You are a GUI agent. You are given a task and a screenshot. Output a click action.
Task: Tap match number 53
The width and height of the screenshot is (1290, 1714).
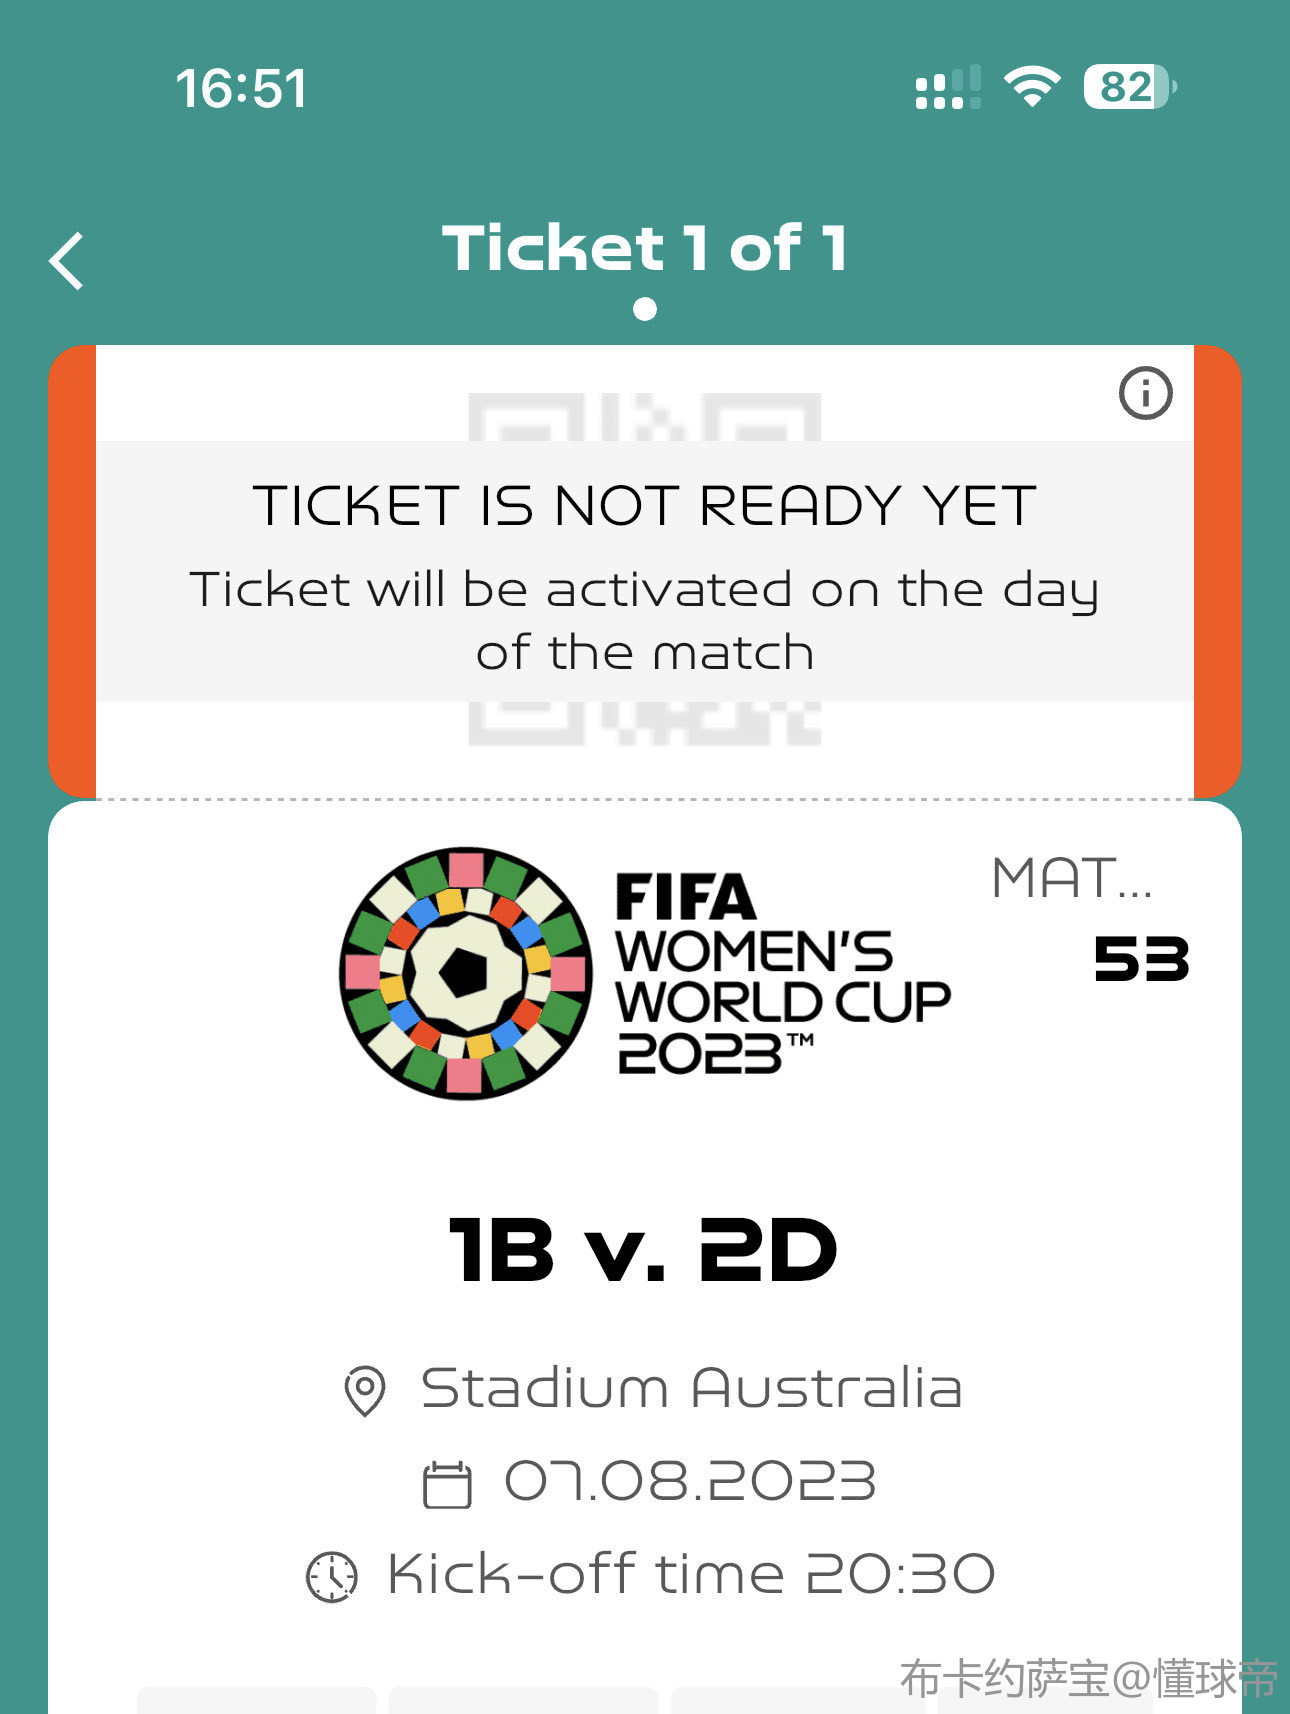coord(1141,959)
